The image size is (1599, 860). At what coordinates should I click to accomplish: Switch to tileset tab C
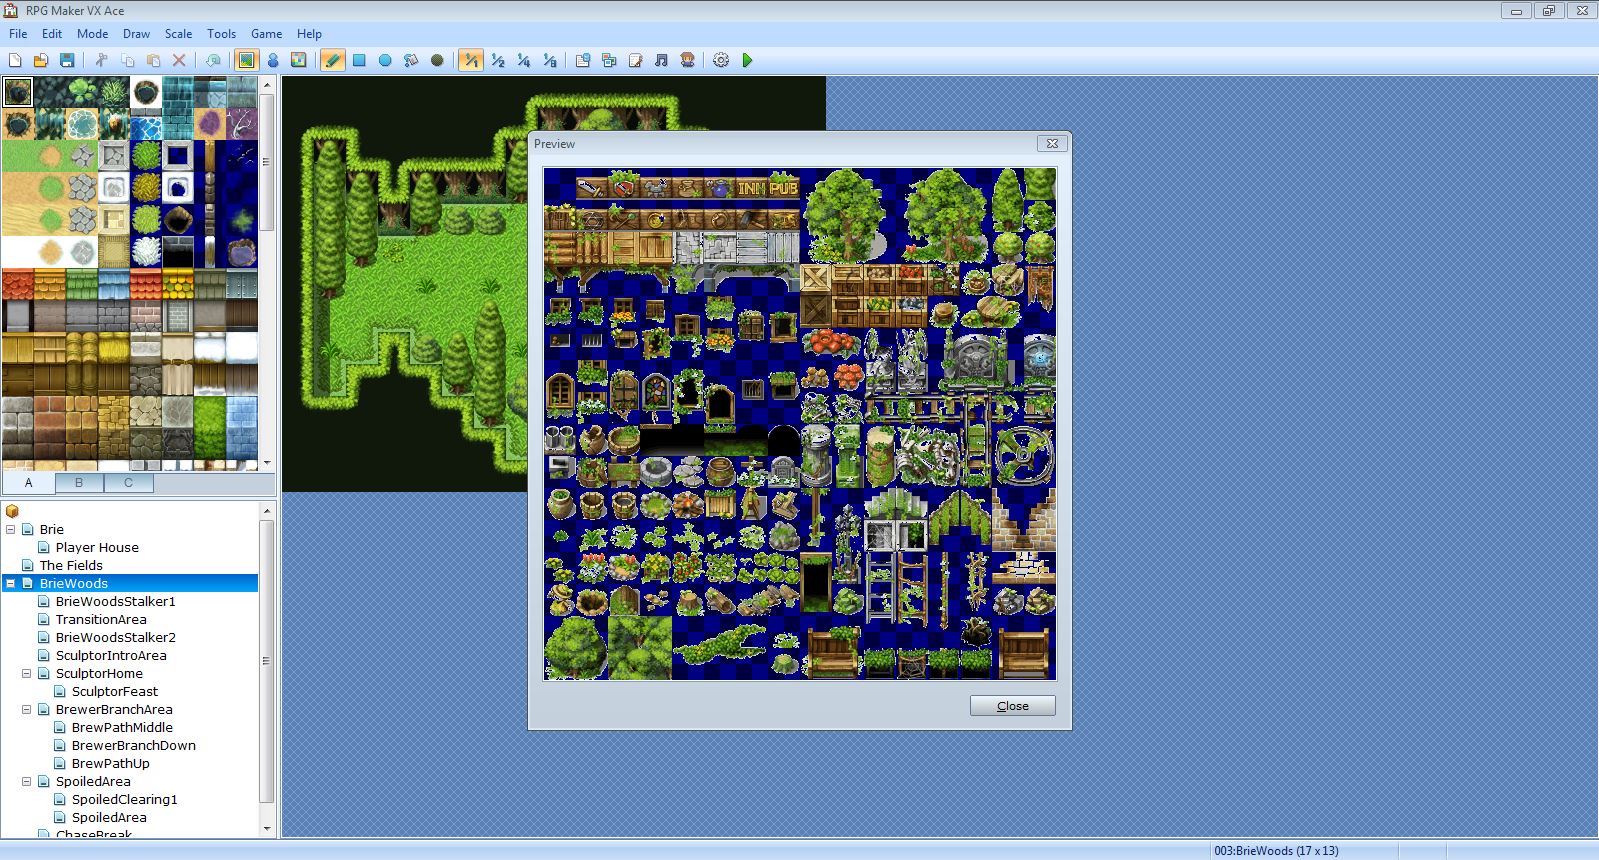pyautogui.click(x=128, y=483)
